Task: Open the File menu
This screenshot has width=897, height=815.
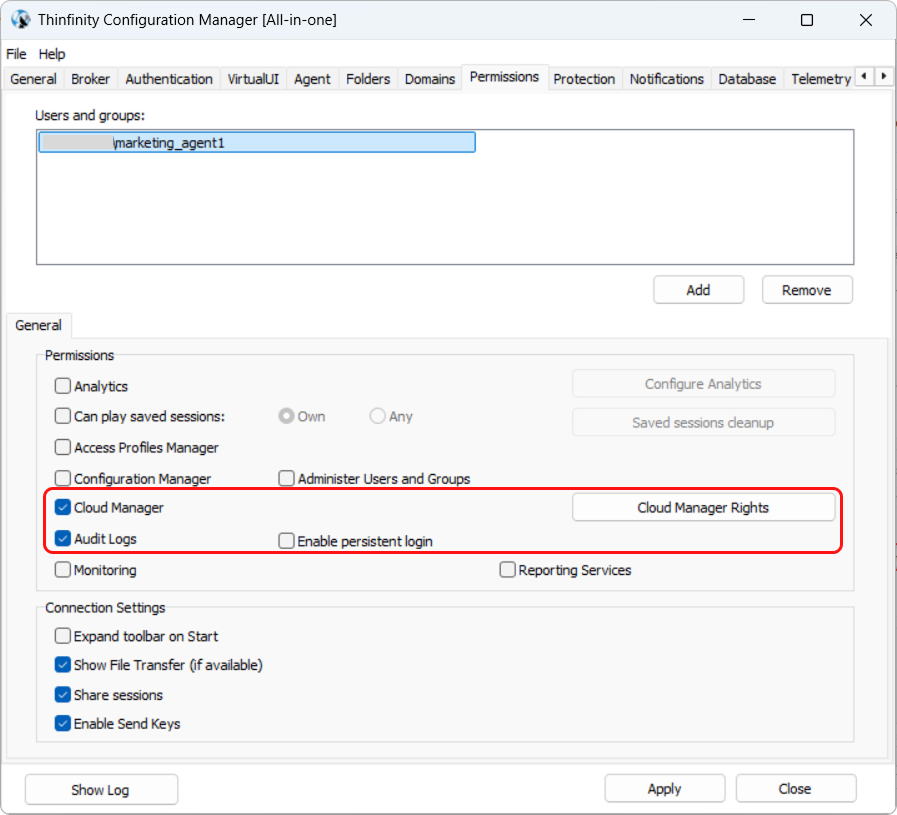Action: coord(16,54)
